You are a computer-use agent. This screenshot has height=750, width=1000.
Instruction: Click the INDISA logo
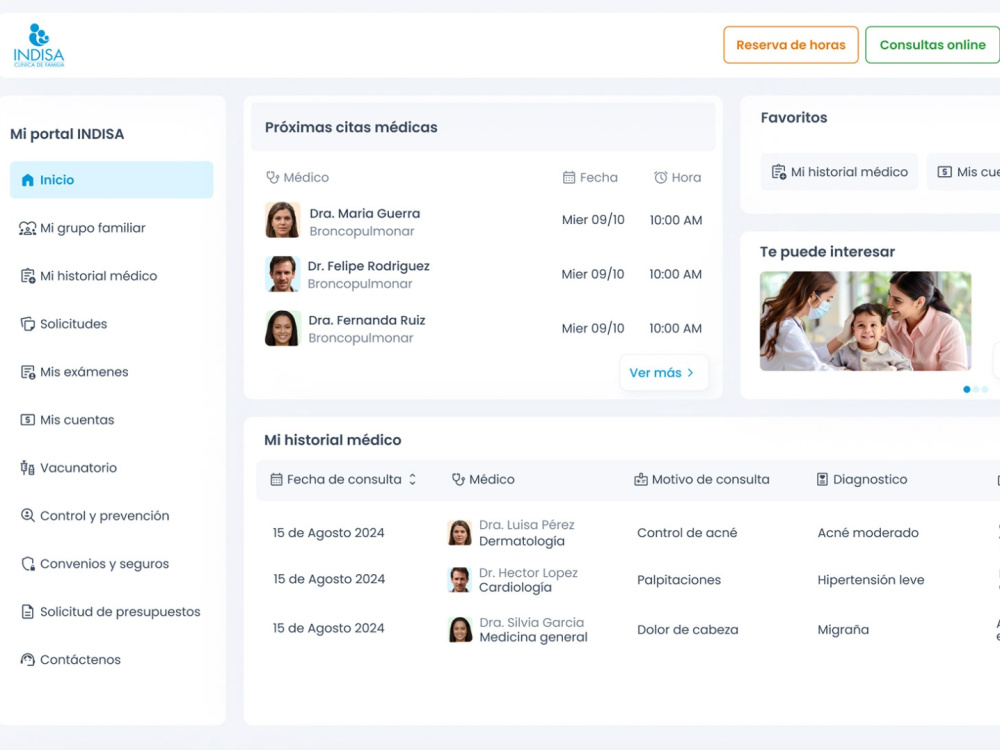point(39,45)
